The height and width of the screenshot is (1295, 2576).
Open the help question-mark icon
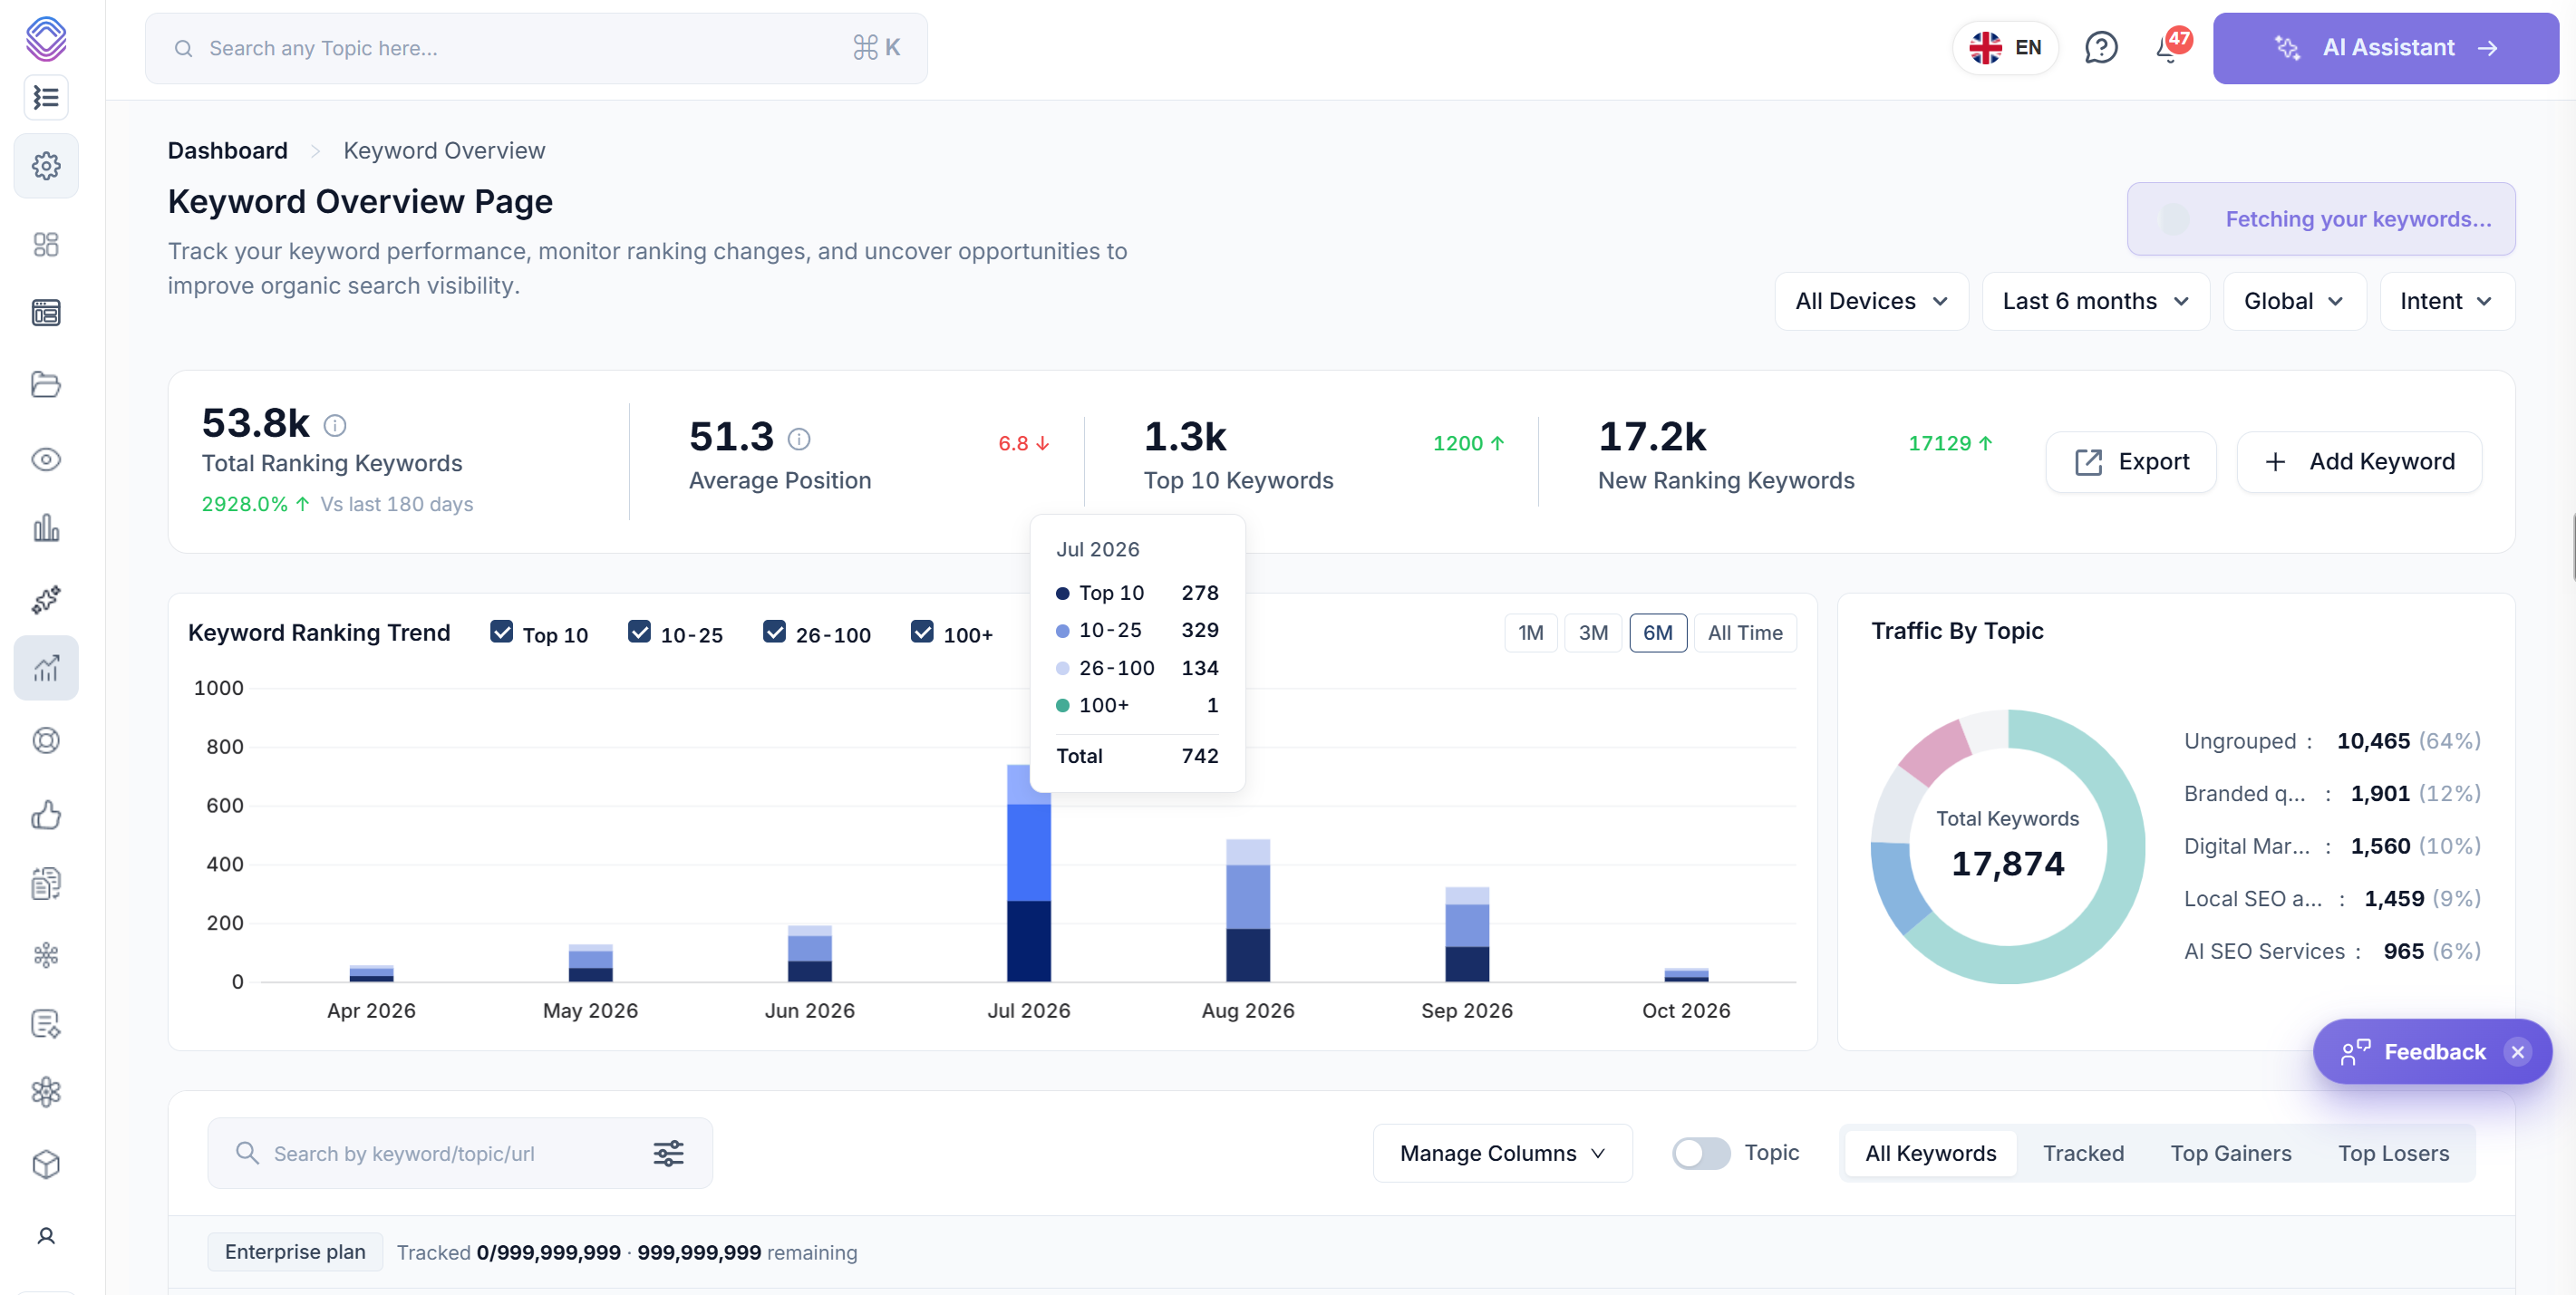click(x=2100, y=47)
